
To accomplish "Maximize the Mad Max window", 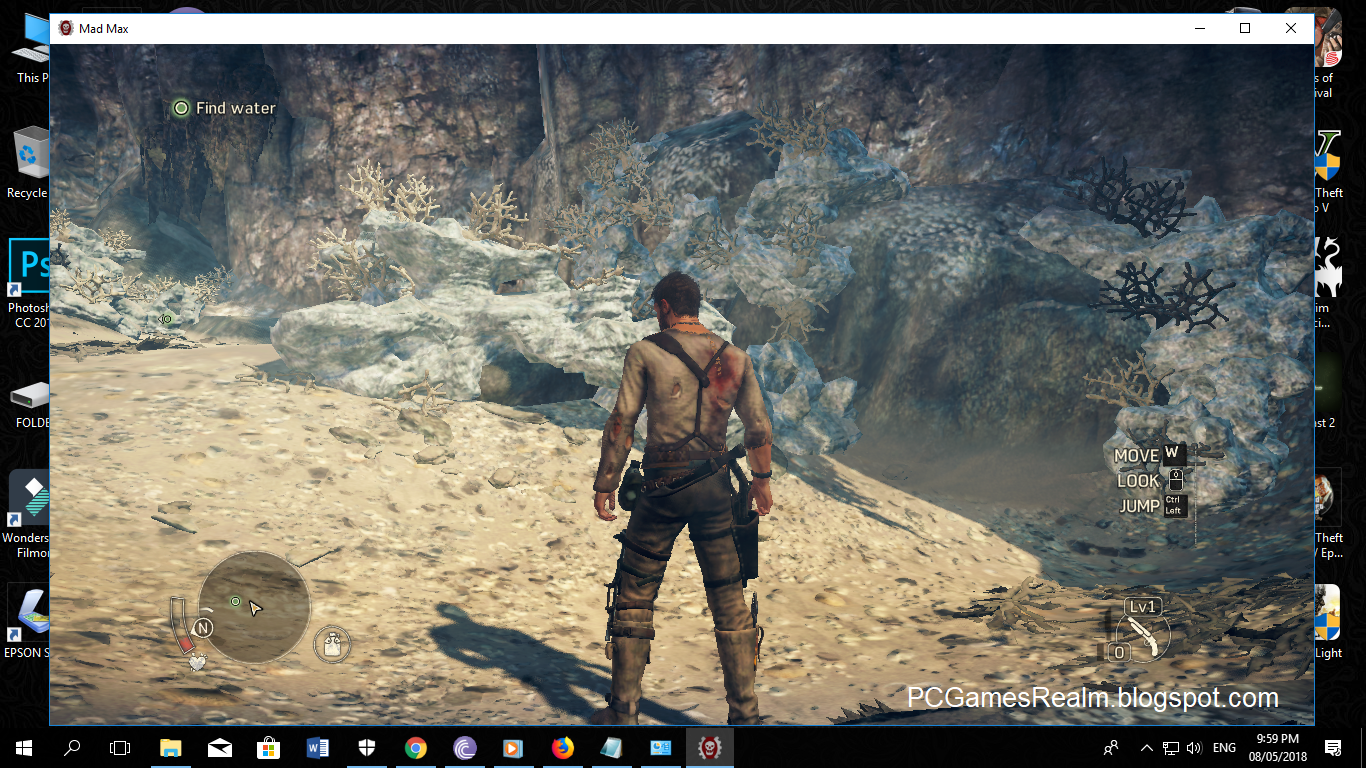I will click(1245, 28).
